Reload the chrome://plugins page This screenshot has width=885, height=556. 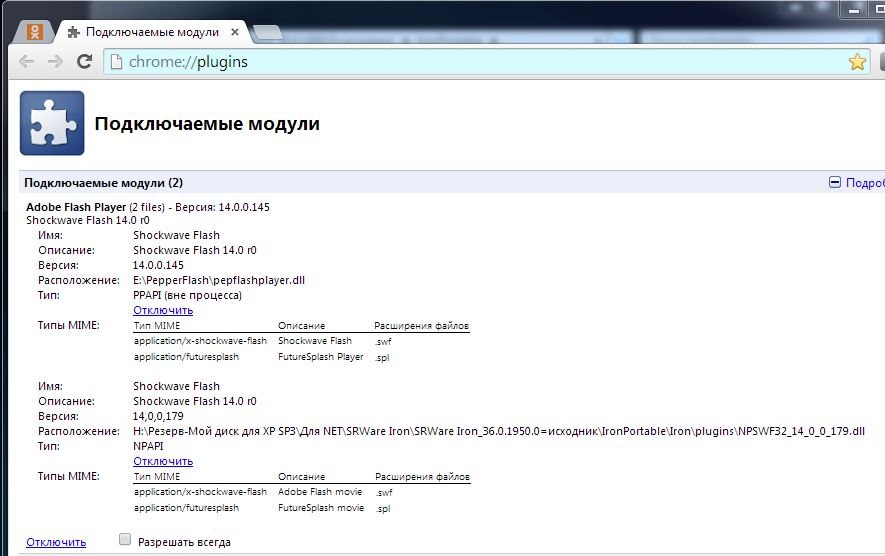[85, 62]
